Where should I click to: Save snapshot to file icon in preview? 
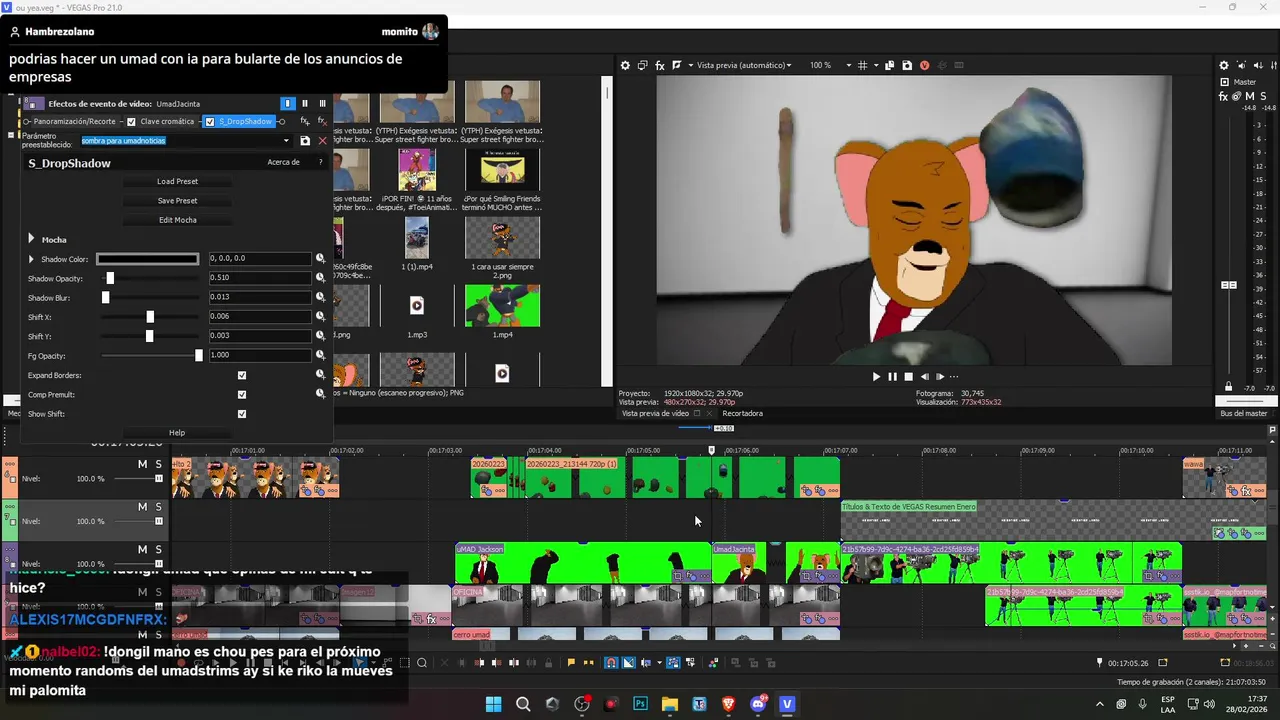[x=907, y=65]
